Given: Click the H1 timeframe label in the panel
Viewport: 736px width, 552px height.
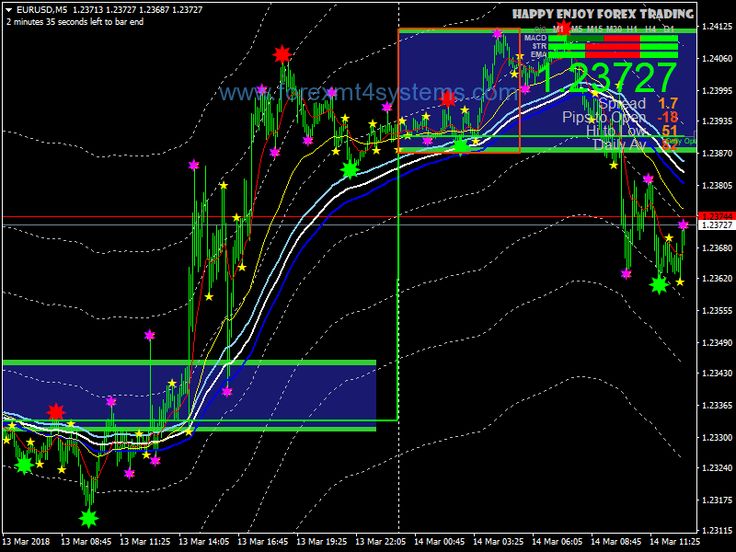Looking at the screenshot, I should (632, 29).
